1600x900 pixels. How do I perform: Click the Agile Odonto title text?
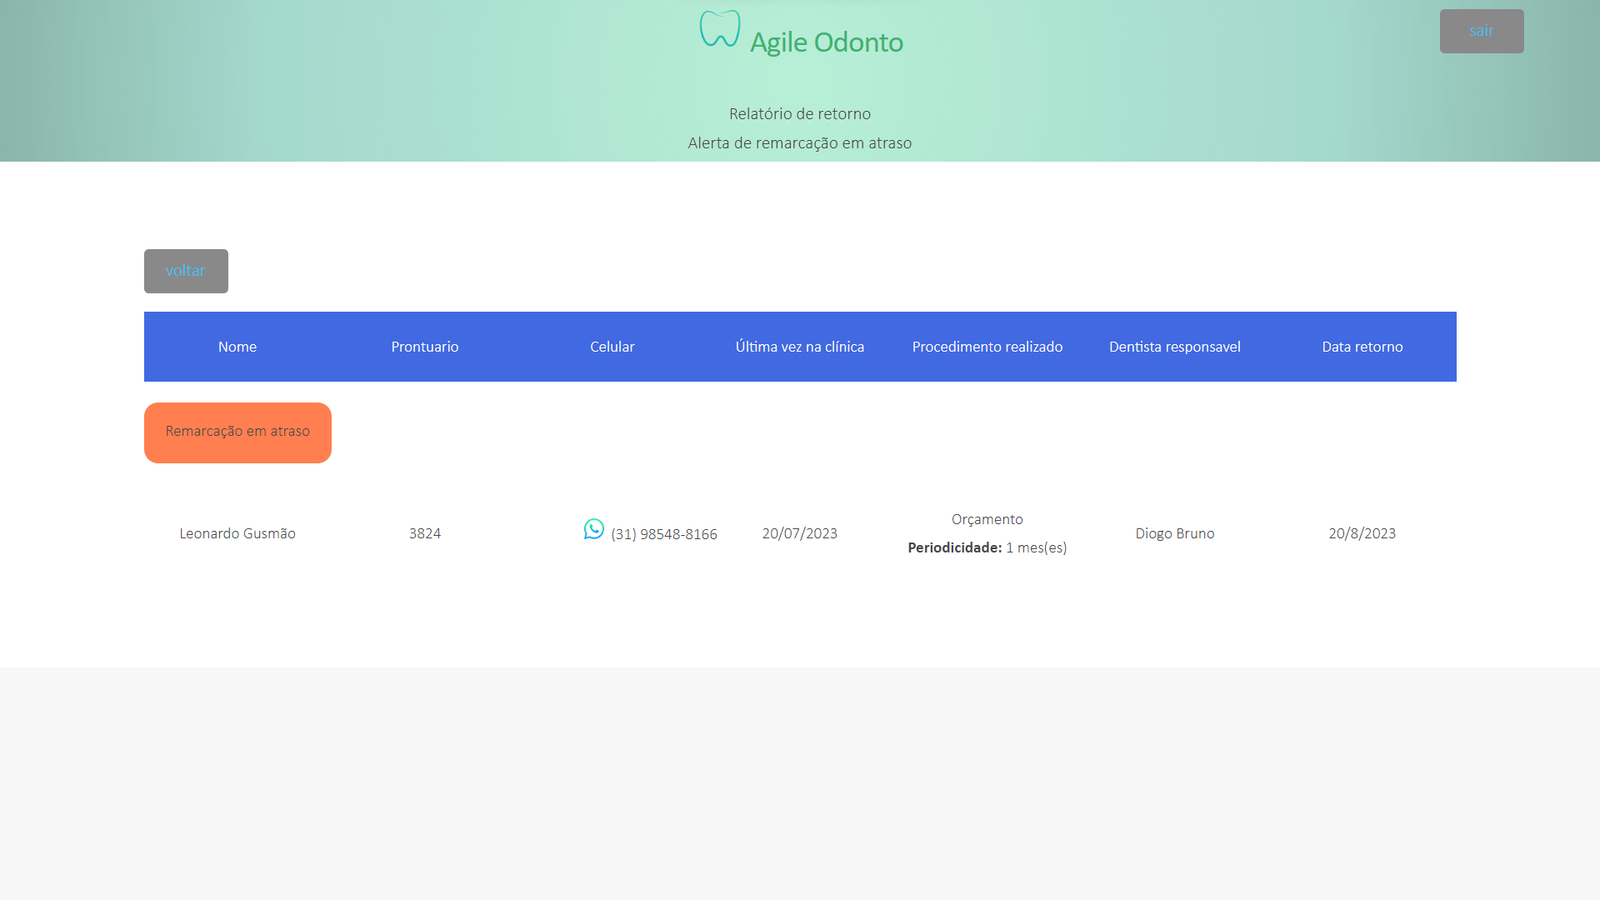click(826, 42)
